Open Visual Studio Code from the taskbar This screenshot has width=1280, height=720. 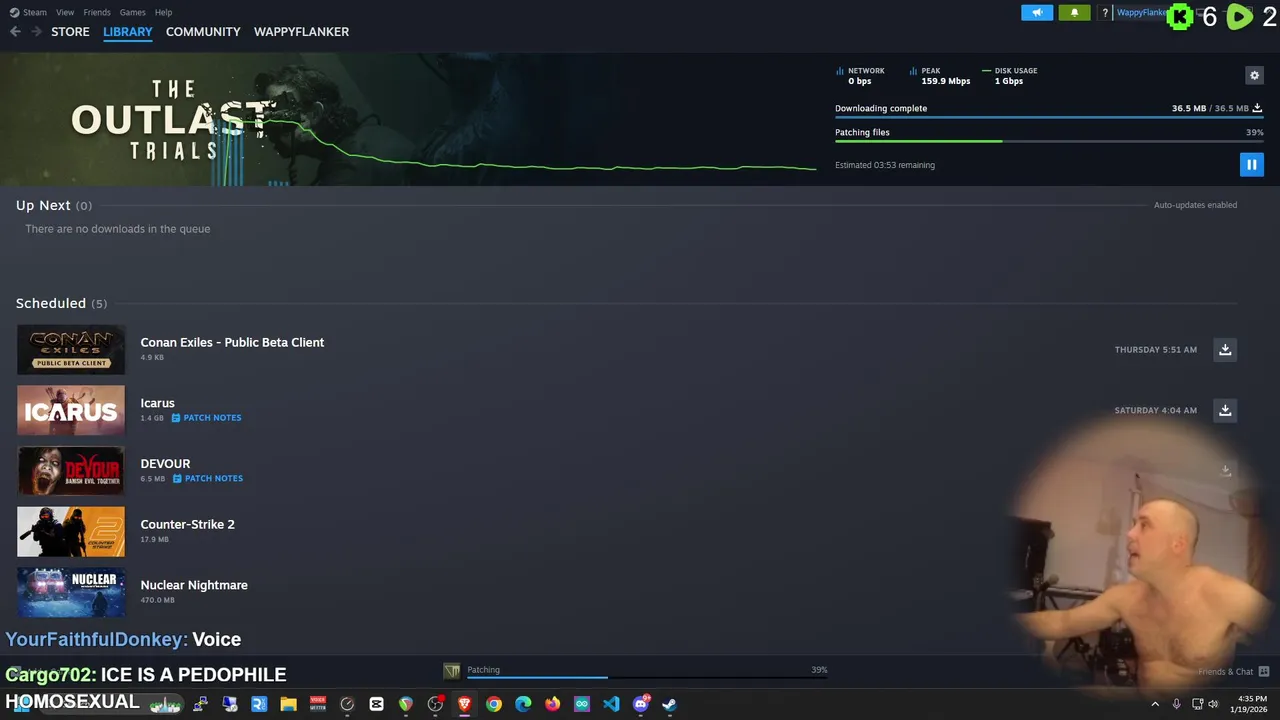pos(611,704)
